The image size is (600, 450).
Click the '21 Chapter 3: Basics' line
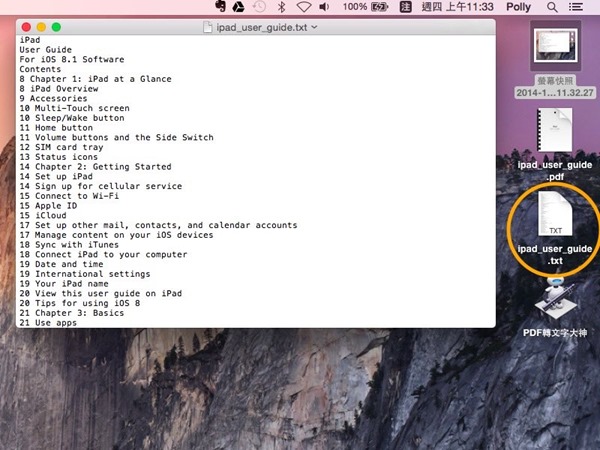coord(72,313)
